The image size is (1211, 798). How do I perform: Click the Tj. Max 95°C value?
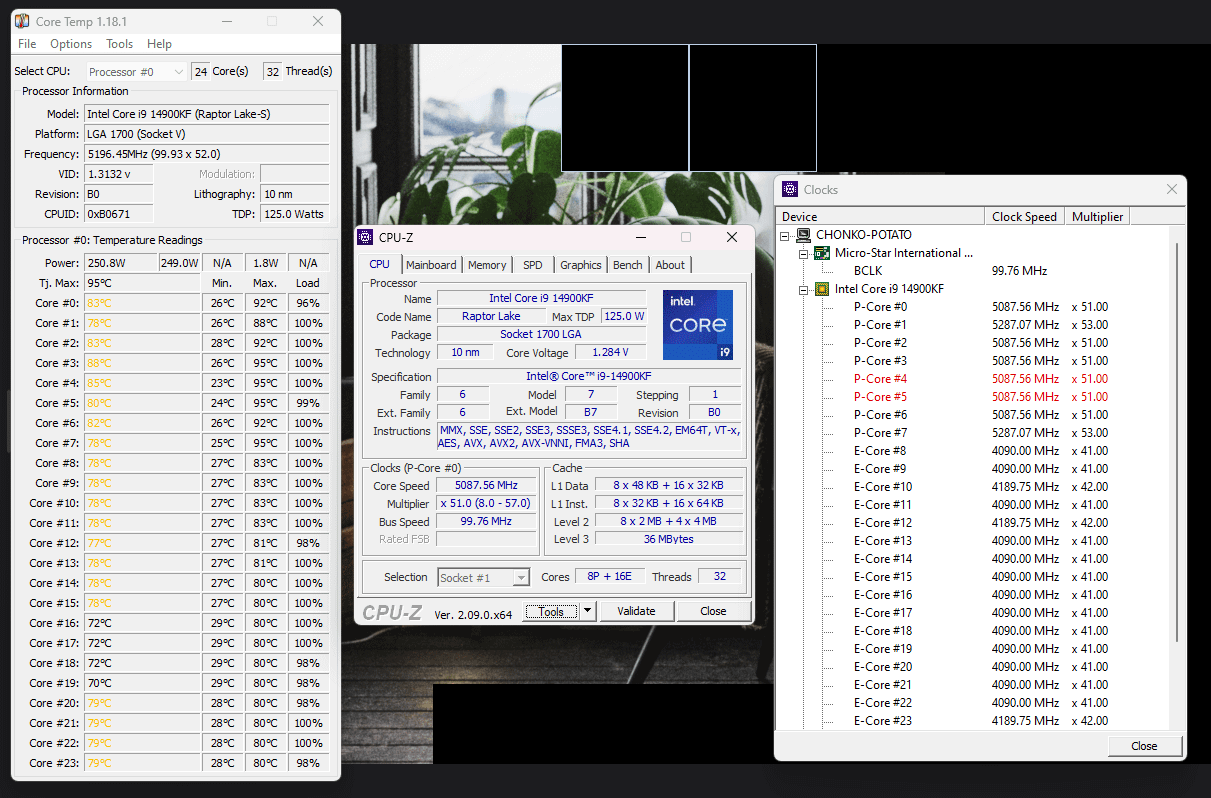pos(142,283)
